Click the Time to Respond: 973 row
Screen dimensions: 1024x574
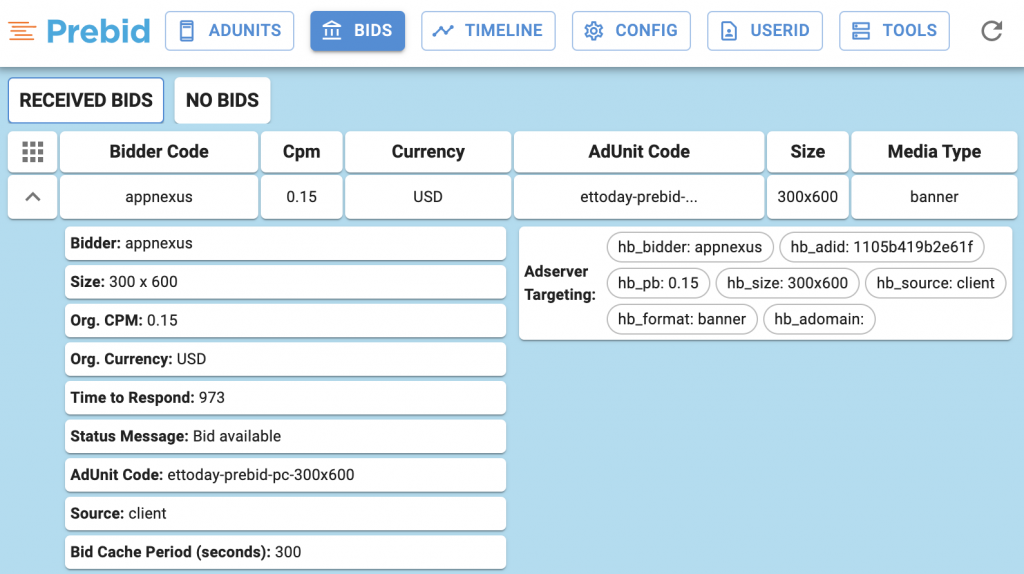[x=285, y=397]
